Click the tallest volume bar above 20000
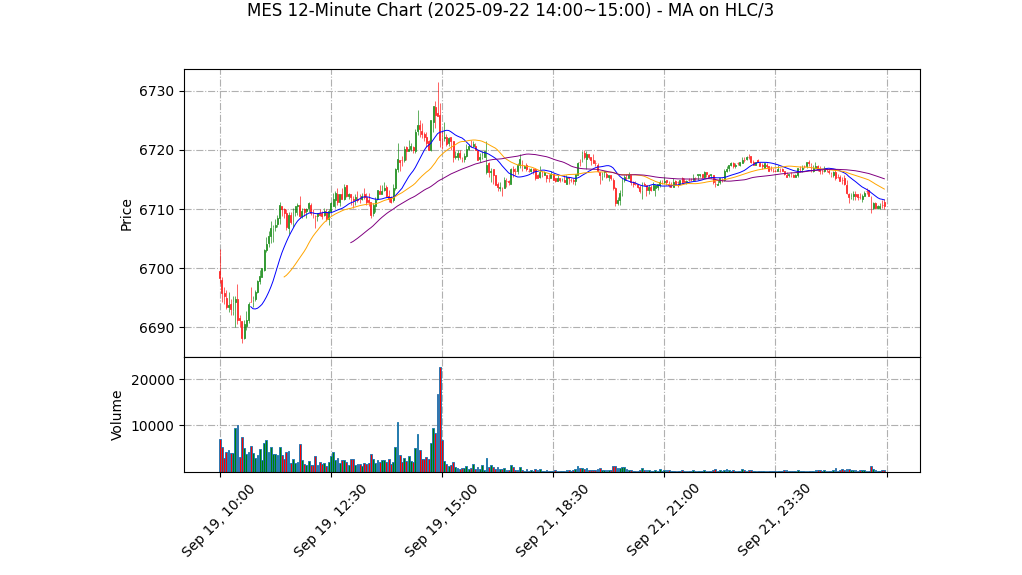Image resolution: width=1022 pixels, height=575 pixels. [x=441, y=420]
